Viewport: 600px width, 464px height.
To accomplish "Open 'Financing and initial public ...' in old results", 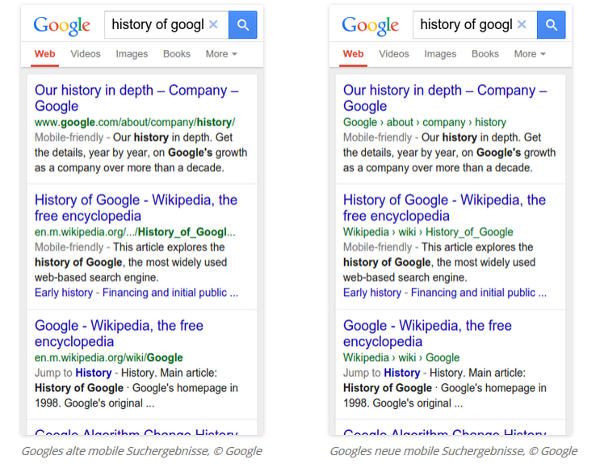I will 170,293.
